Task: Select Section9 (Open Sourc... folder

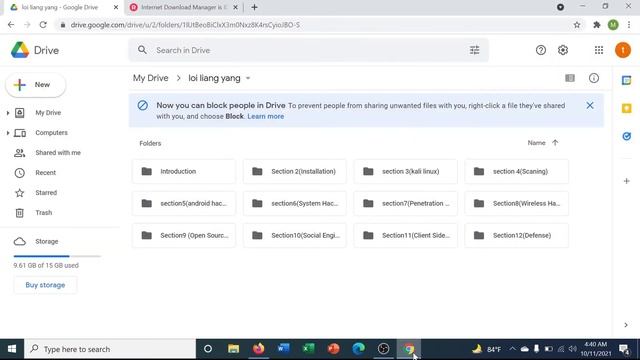Action: (184, 236)
